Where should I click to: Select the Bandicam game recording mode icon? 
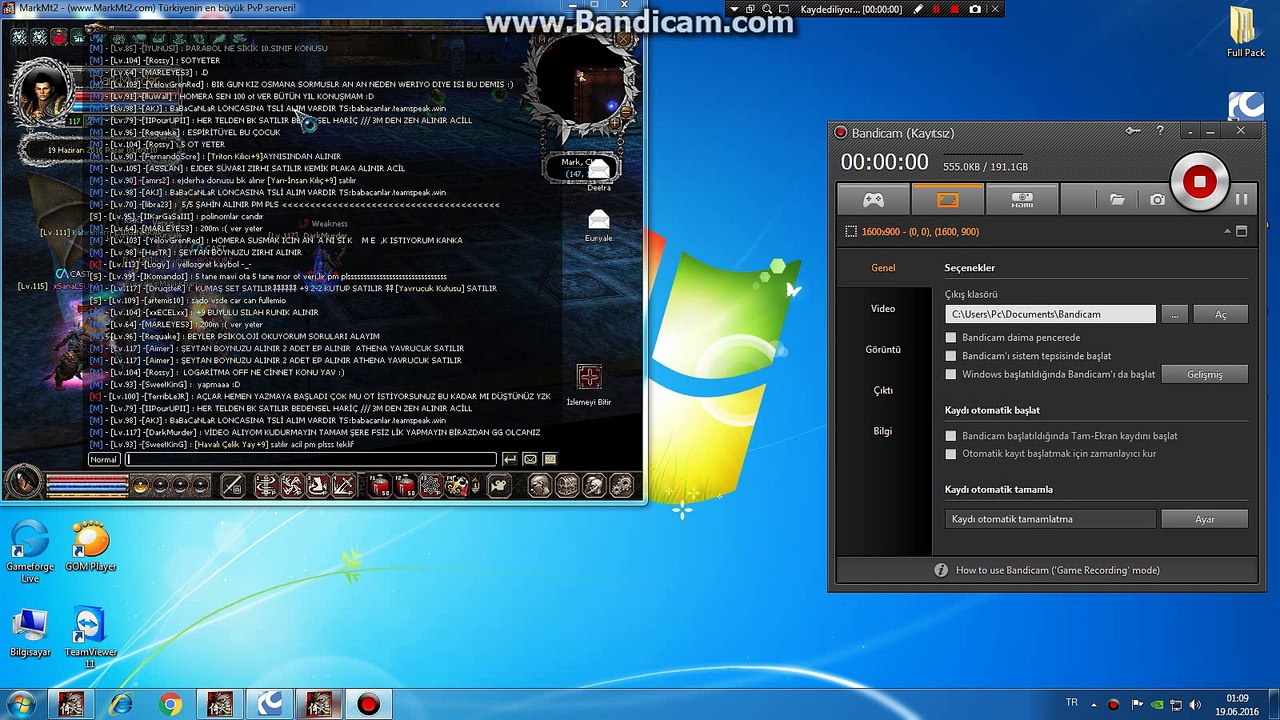click(873, 199)
